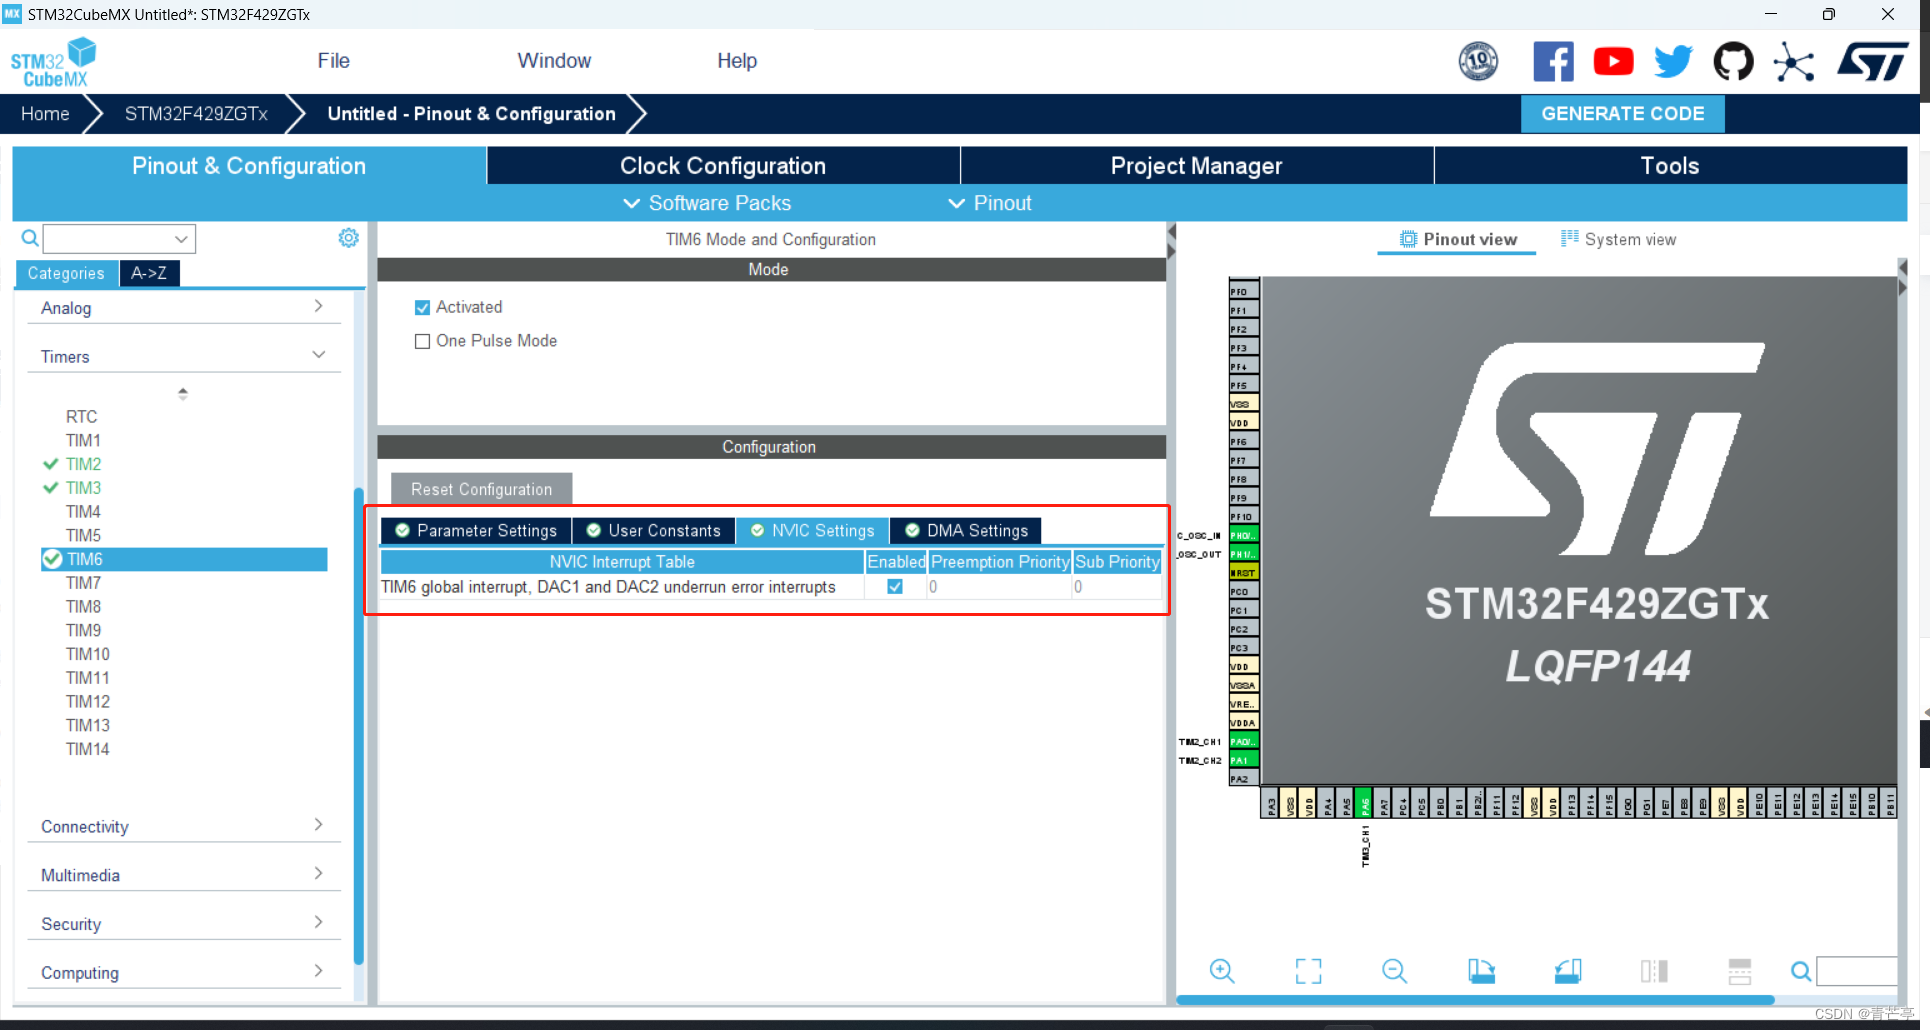Click the ST community network icon

pos(1794,62)
